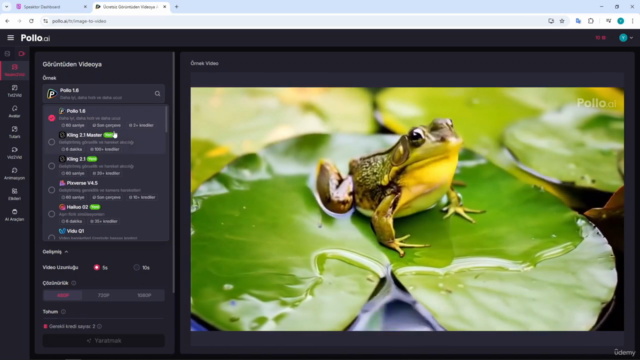Click Vidu Q1 model name
The image size is (640, 360).
pos(75,231)
